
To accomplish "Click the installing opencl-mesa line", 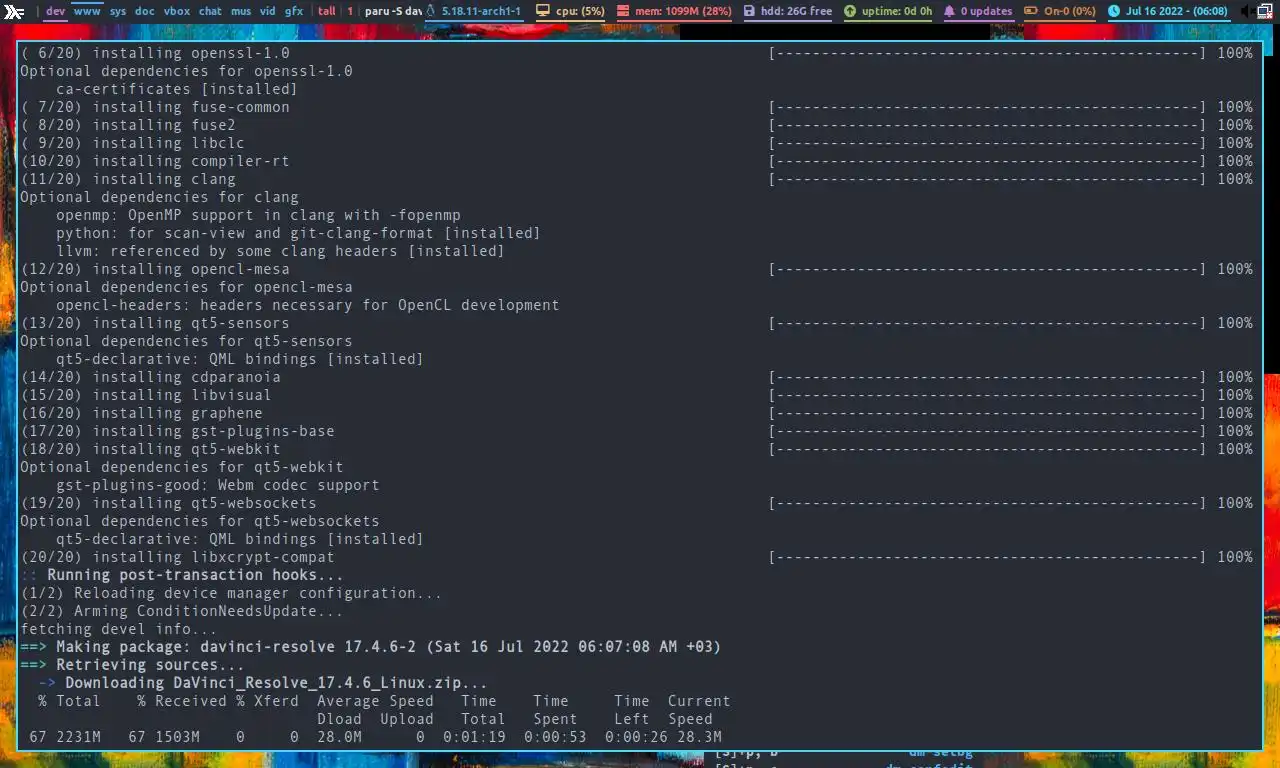I will [x=155, y=269].
